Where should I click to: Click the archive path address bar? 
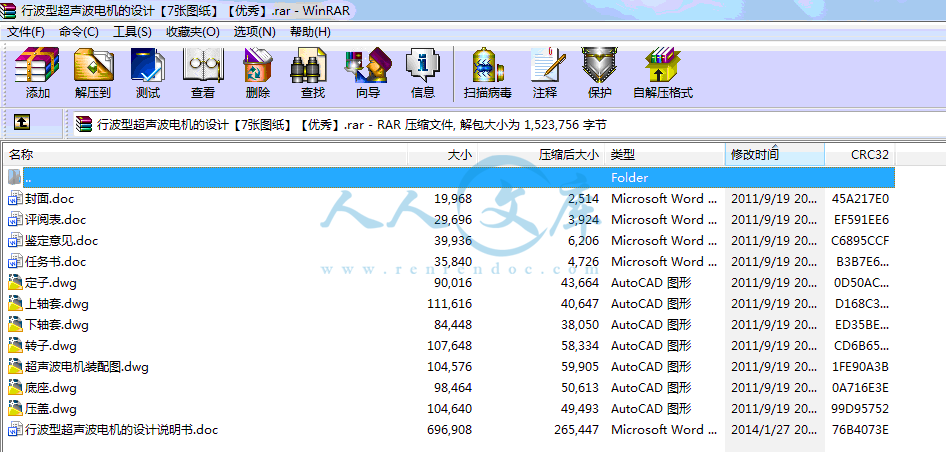[x=508, y=125]
